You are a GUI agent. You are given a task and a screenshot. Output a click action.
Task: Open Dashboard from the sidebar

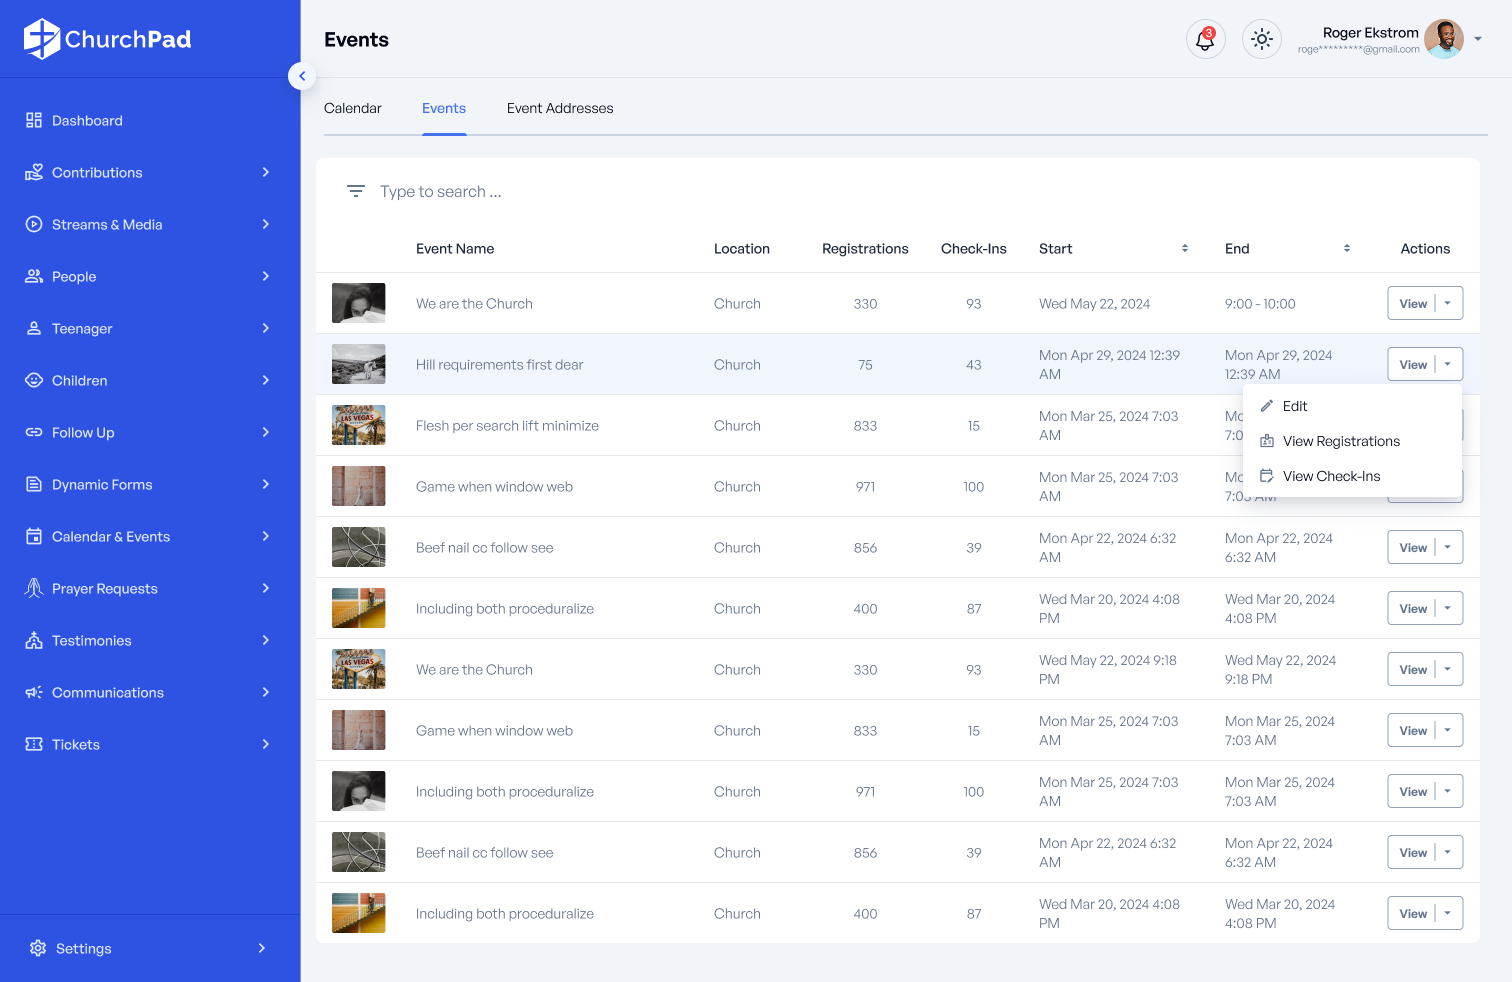pos(87,121)
